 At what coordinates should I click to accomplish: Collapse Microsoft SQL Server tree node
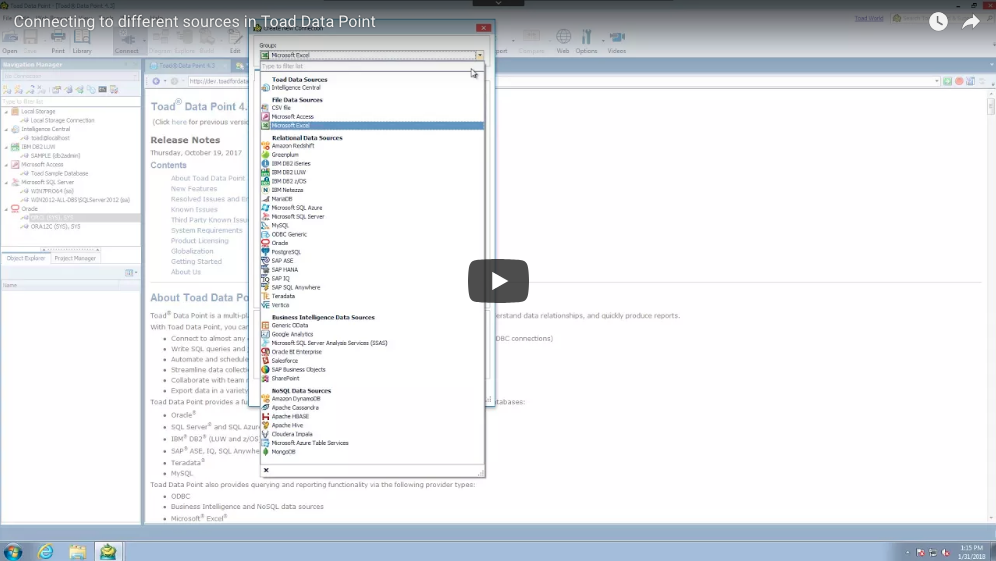[x=6, y=182]
